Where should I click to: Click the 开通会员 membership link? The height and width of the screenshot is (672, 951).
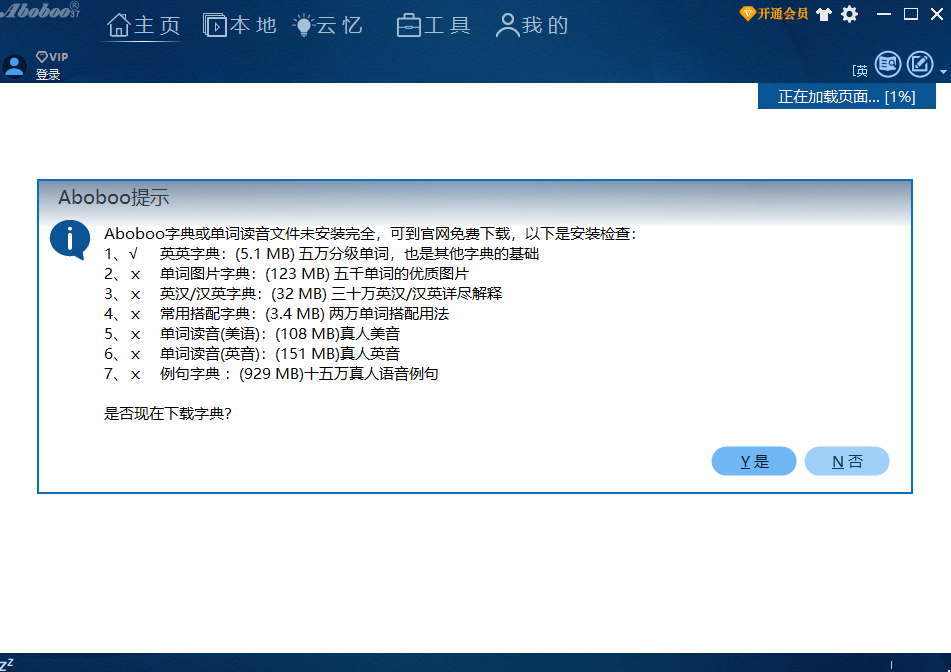point(775,13)
